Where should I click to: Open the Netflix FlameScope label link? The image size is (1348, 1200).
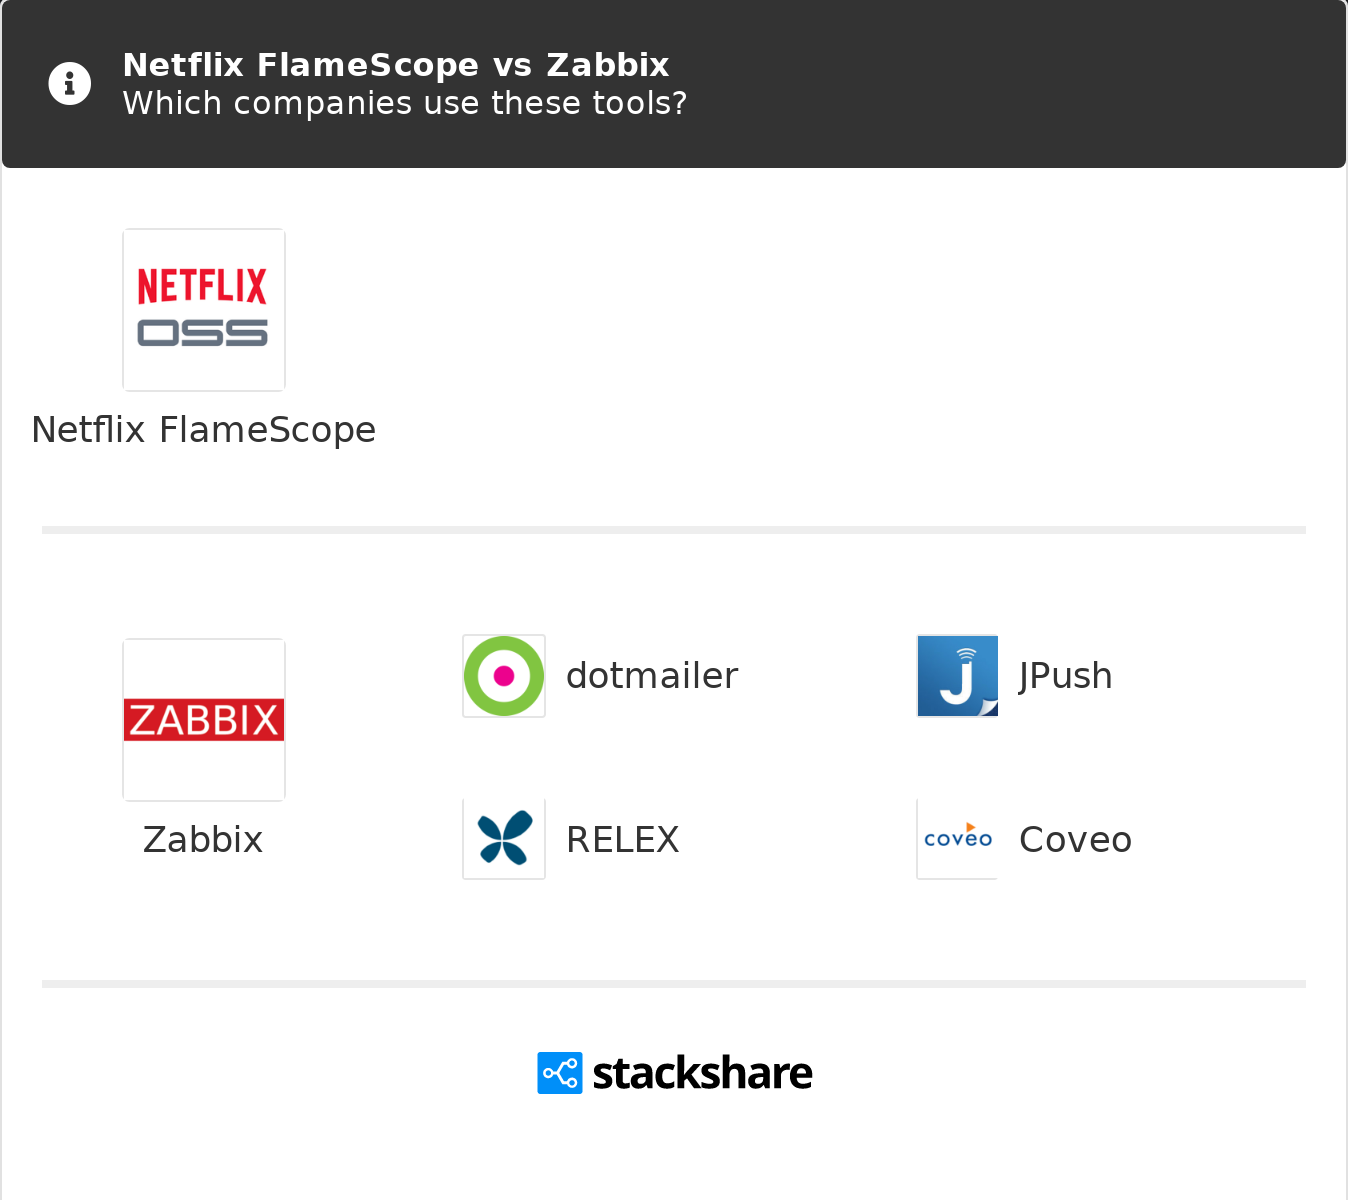tap(204, 430)
